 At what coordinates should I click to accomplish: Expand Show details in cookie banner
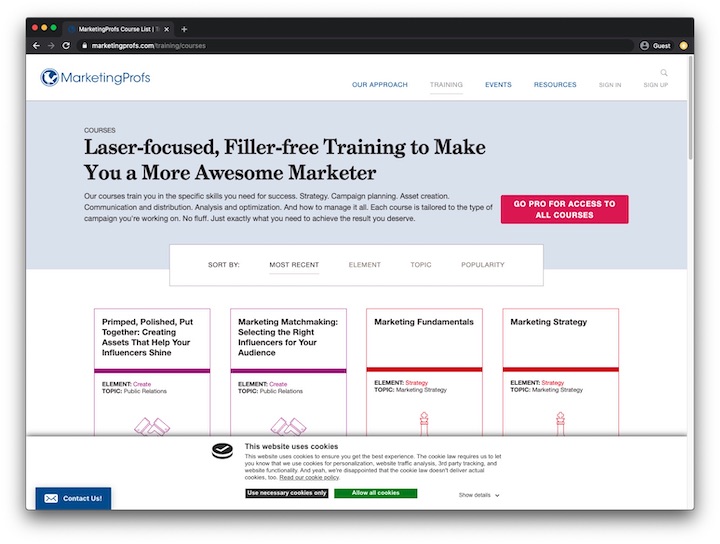479,495
